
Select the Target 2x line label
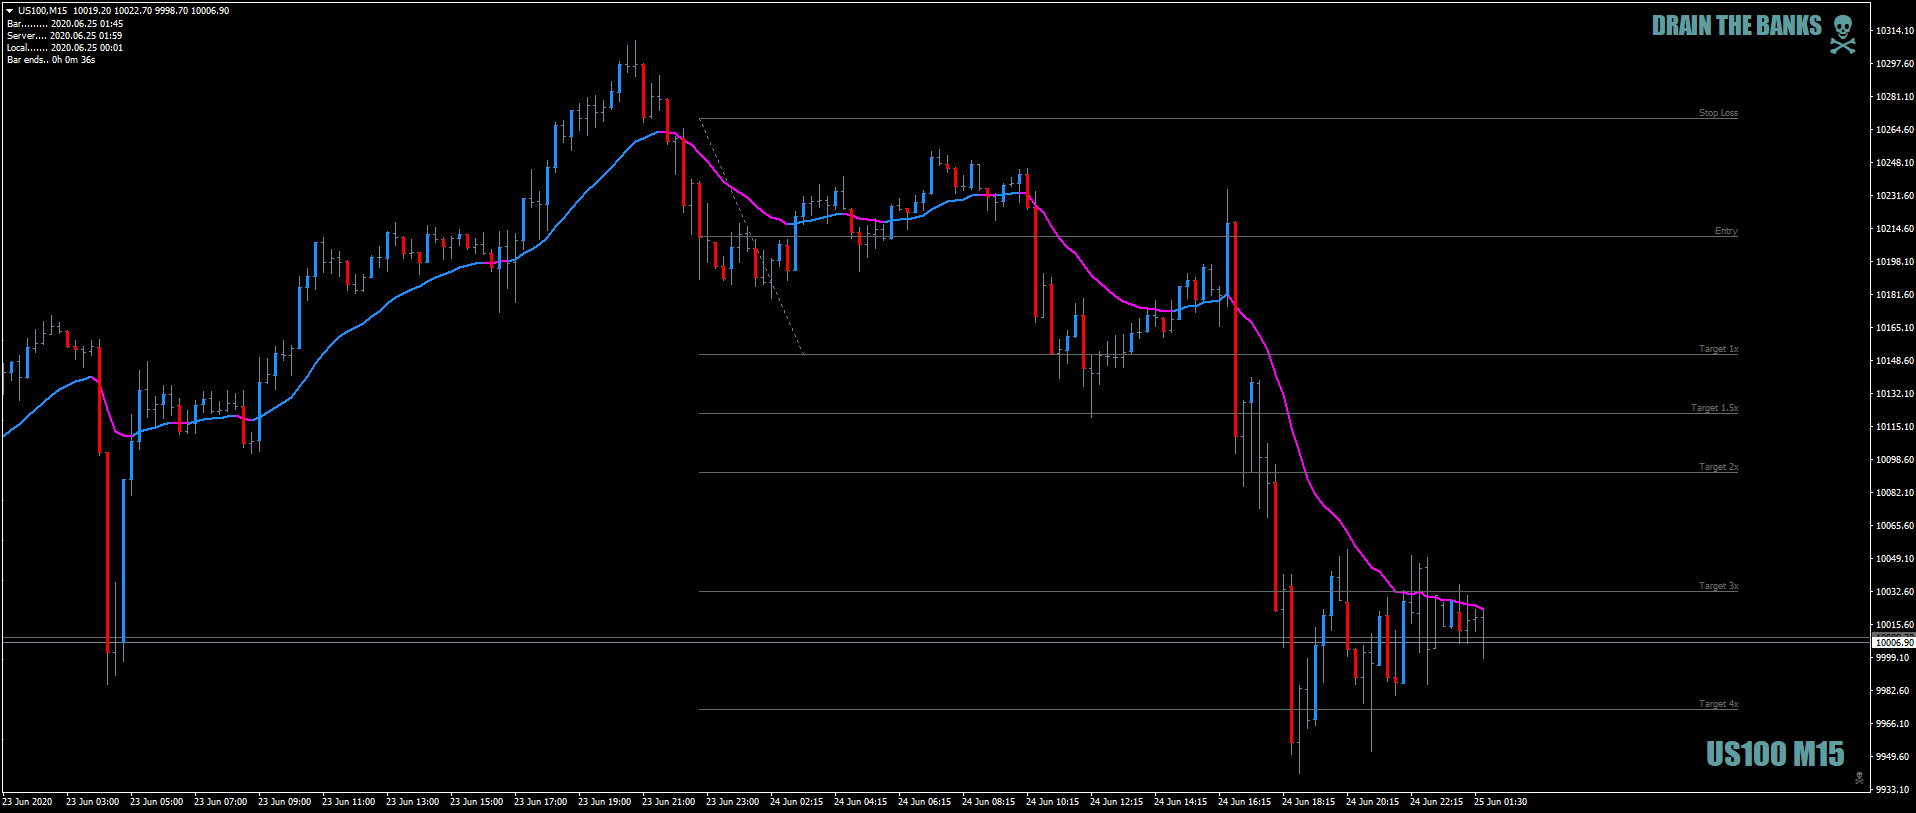(x=1718, y=467)
